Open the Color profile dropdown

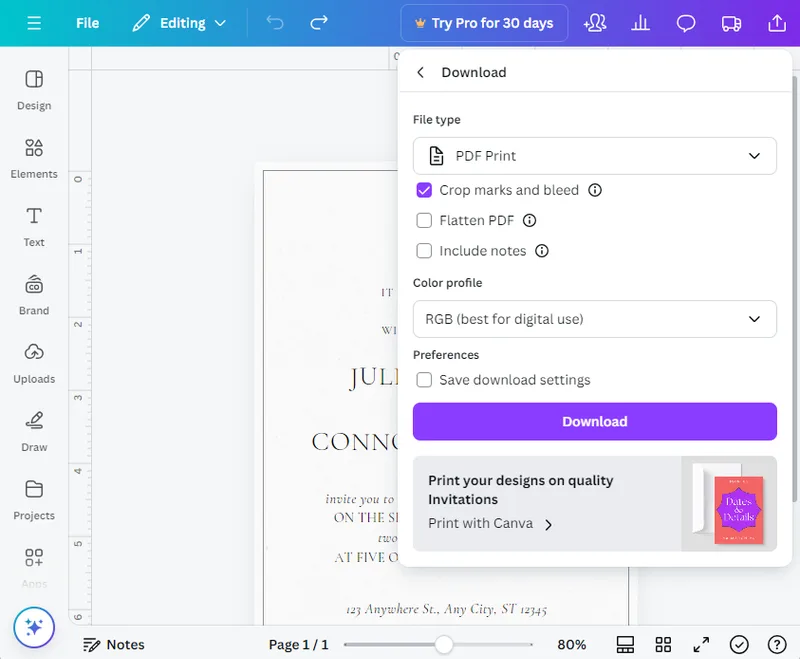595,318
